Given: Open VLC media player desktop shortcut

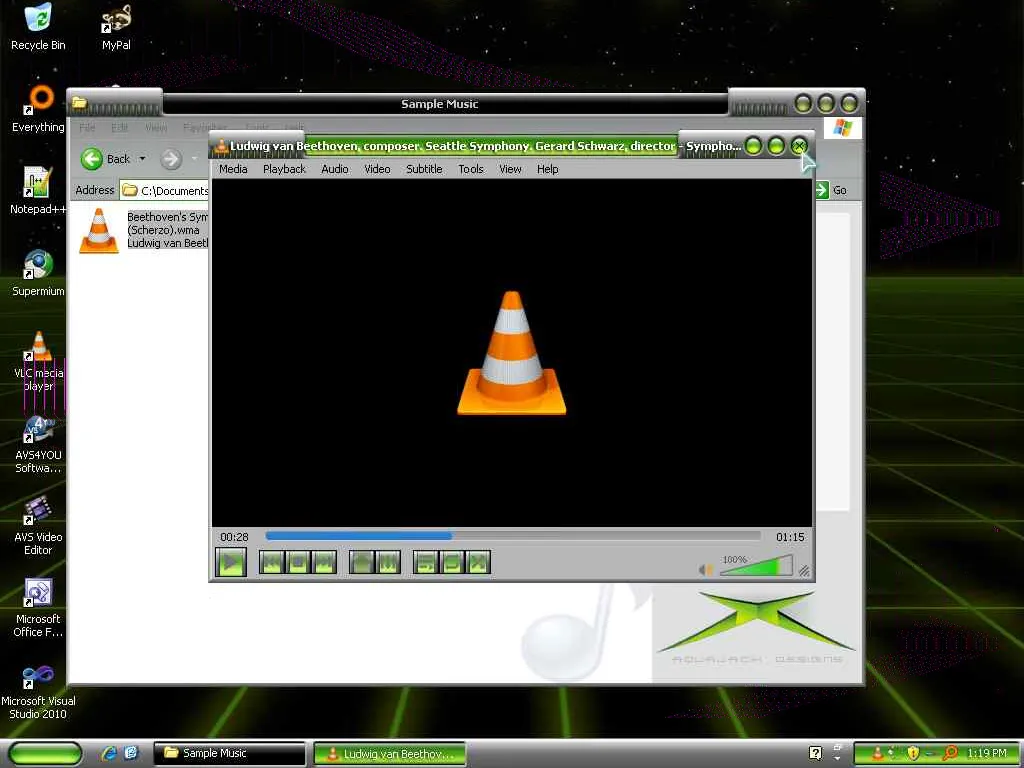Looking at the screenshot, I should click(x=39, y=361).
